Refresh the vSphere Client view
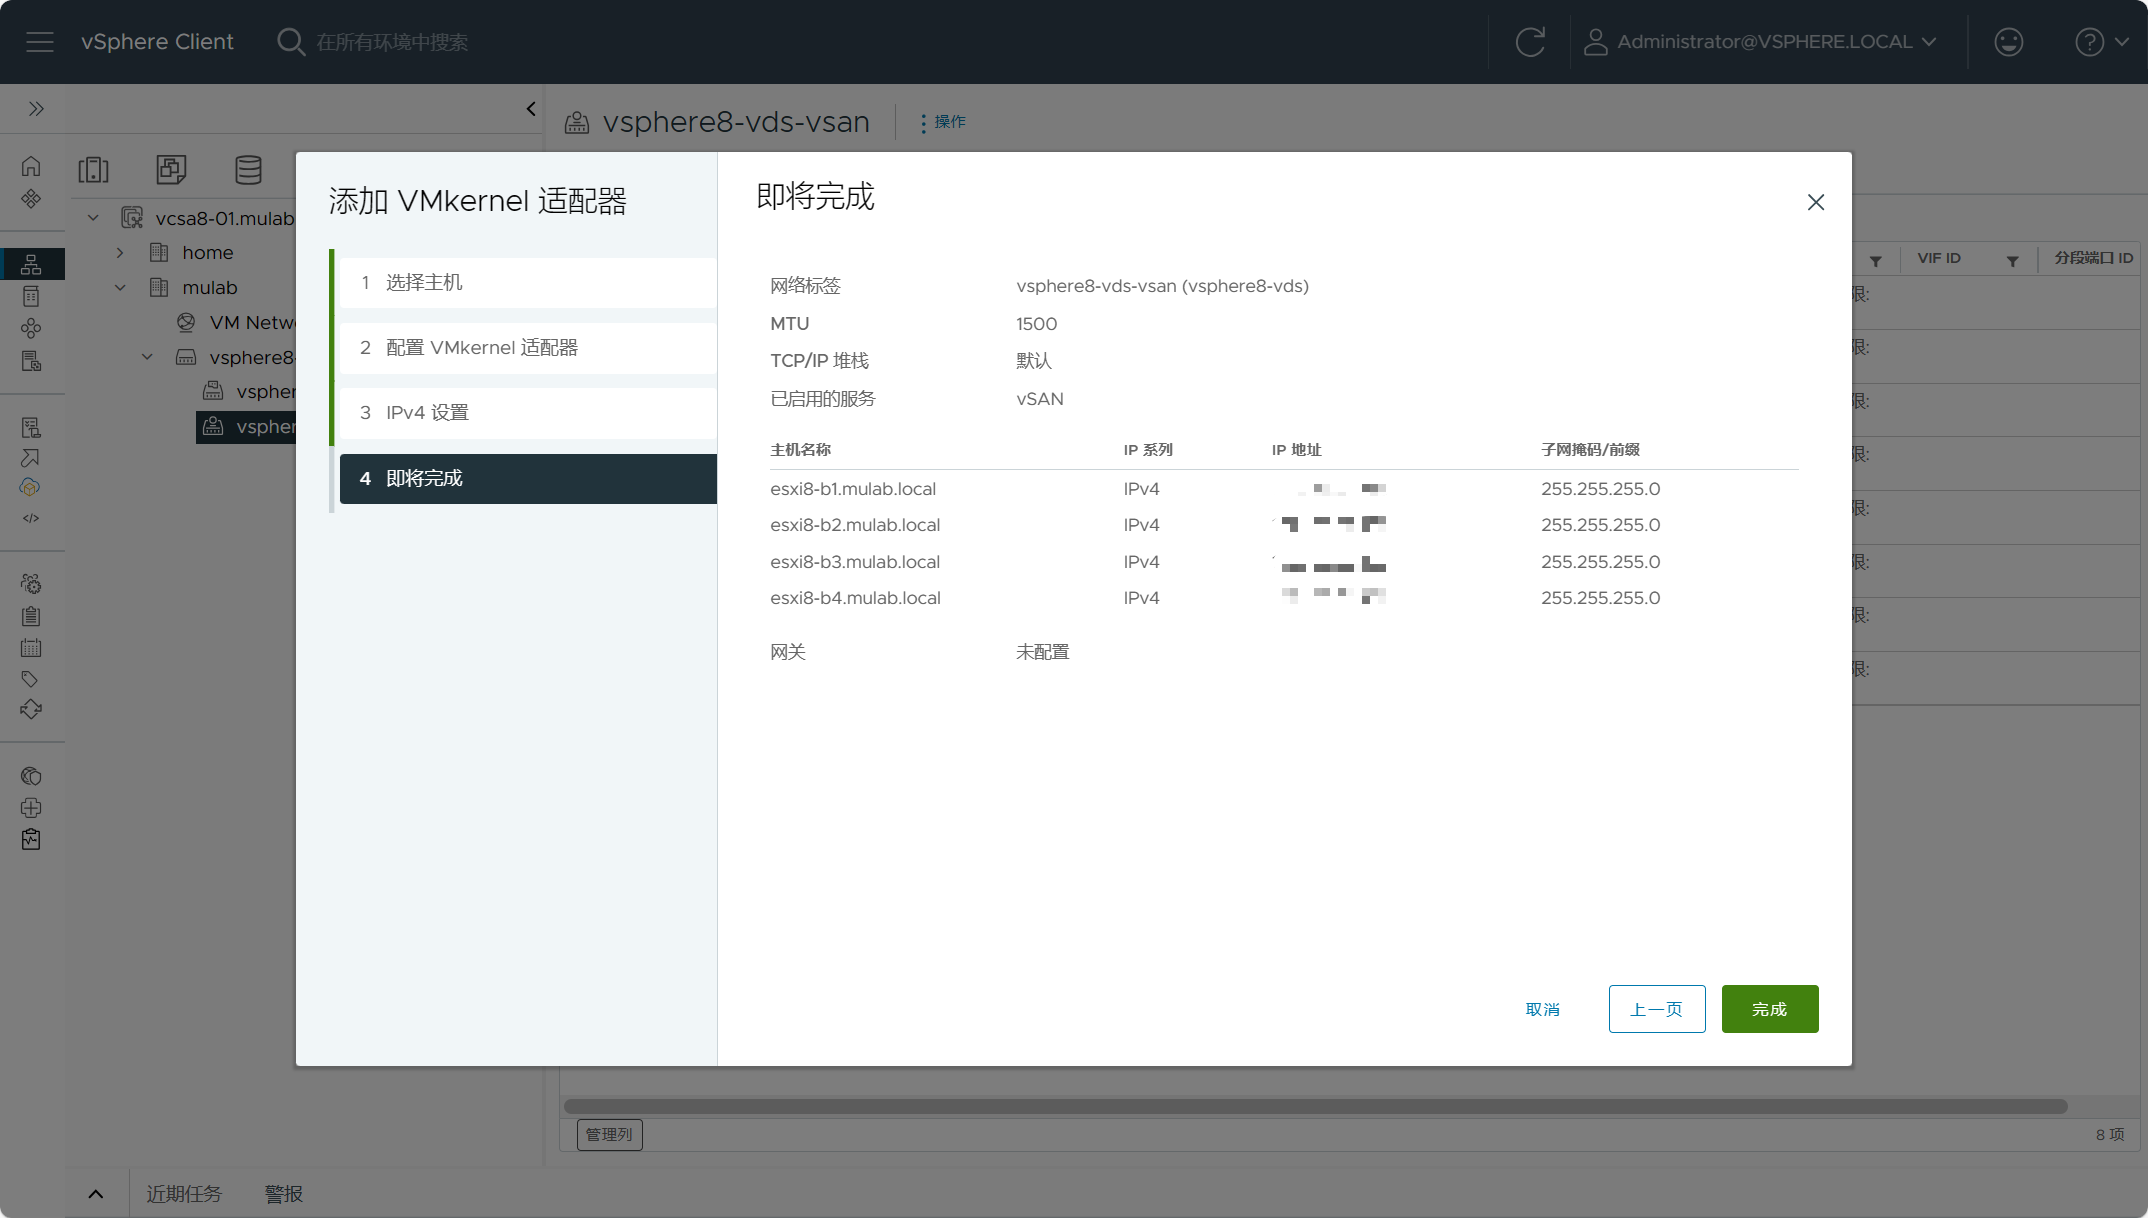 (1530, 42)
